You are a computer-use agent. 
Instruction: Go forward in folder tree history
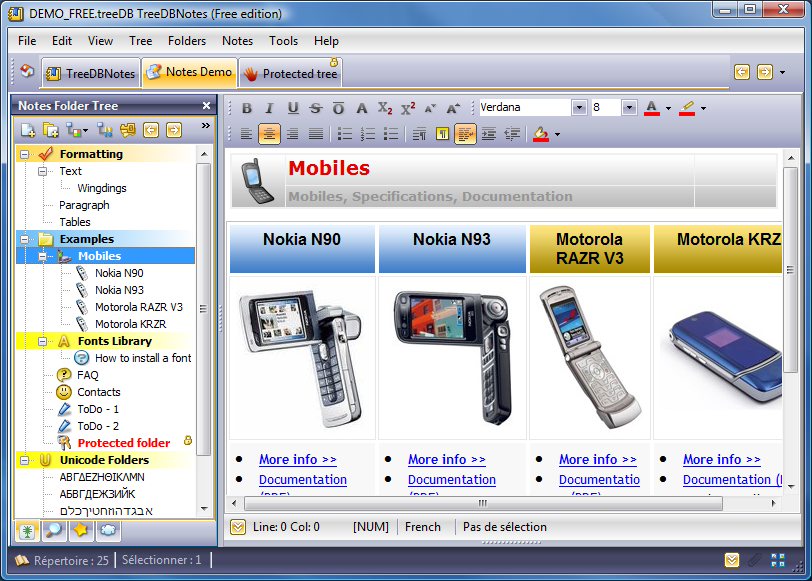pyautogui.click(x=174, y=130)
